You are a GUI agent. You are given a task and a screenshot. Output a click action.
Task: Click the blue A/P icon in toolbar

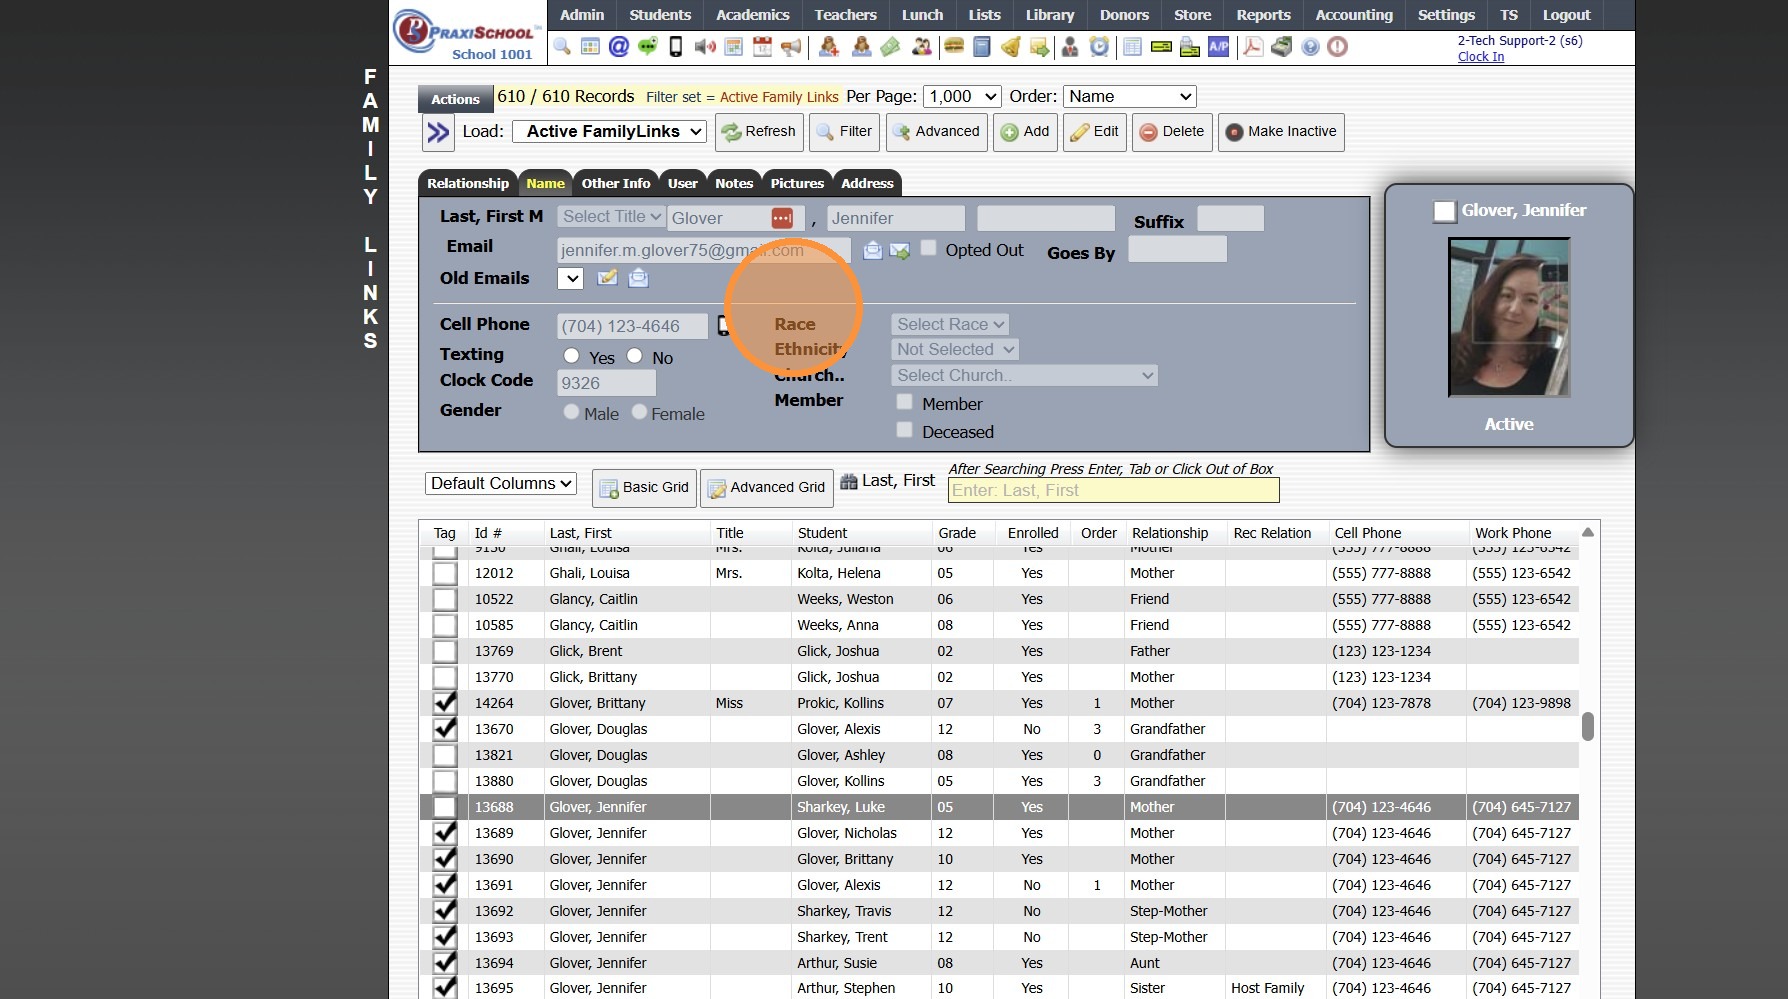coord(1218,47)
